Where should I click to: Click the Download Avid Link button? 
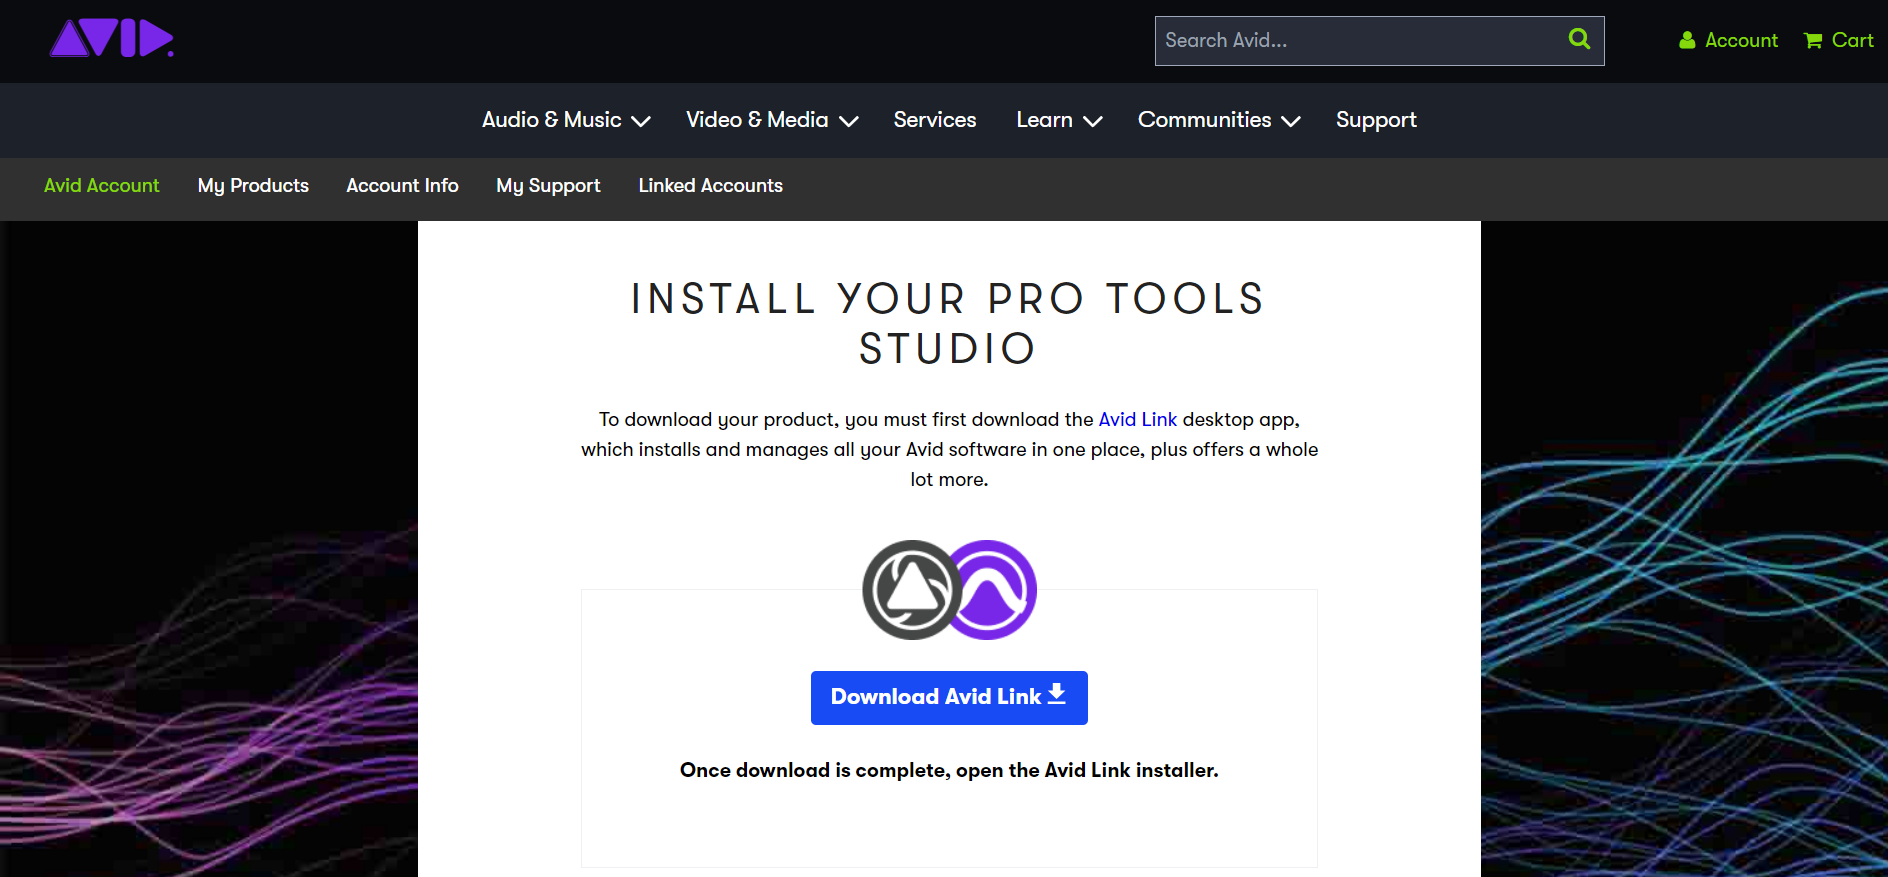(x=949, y=698)
